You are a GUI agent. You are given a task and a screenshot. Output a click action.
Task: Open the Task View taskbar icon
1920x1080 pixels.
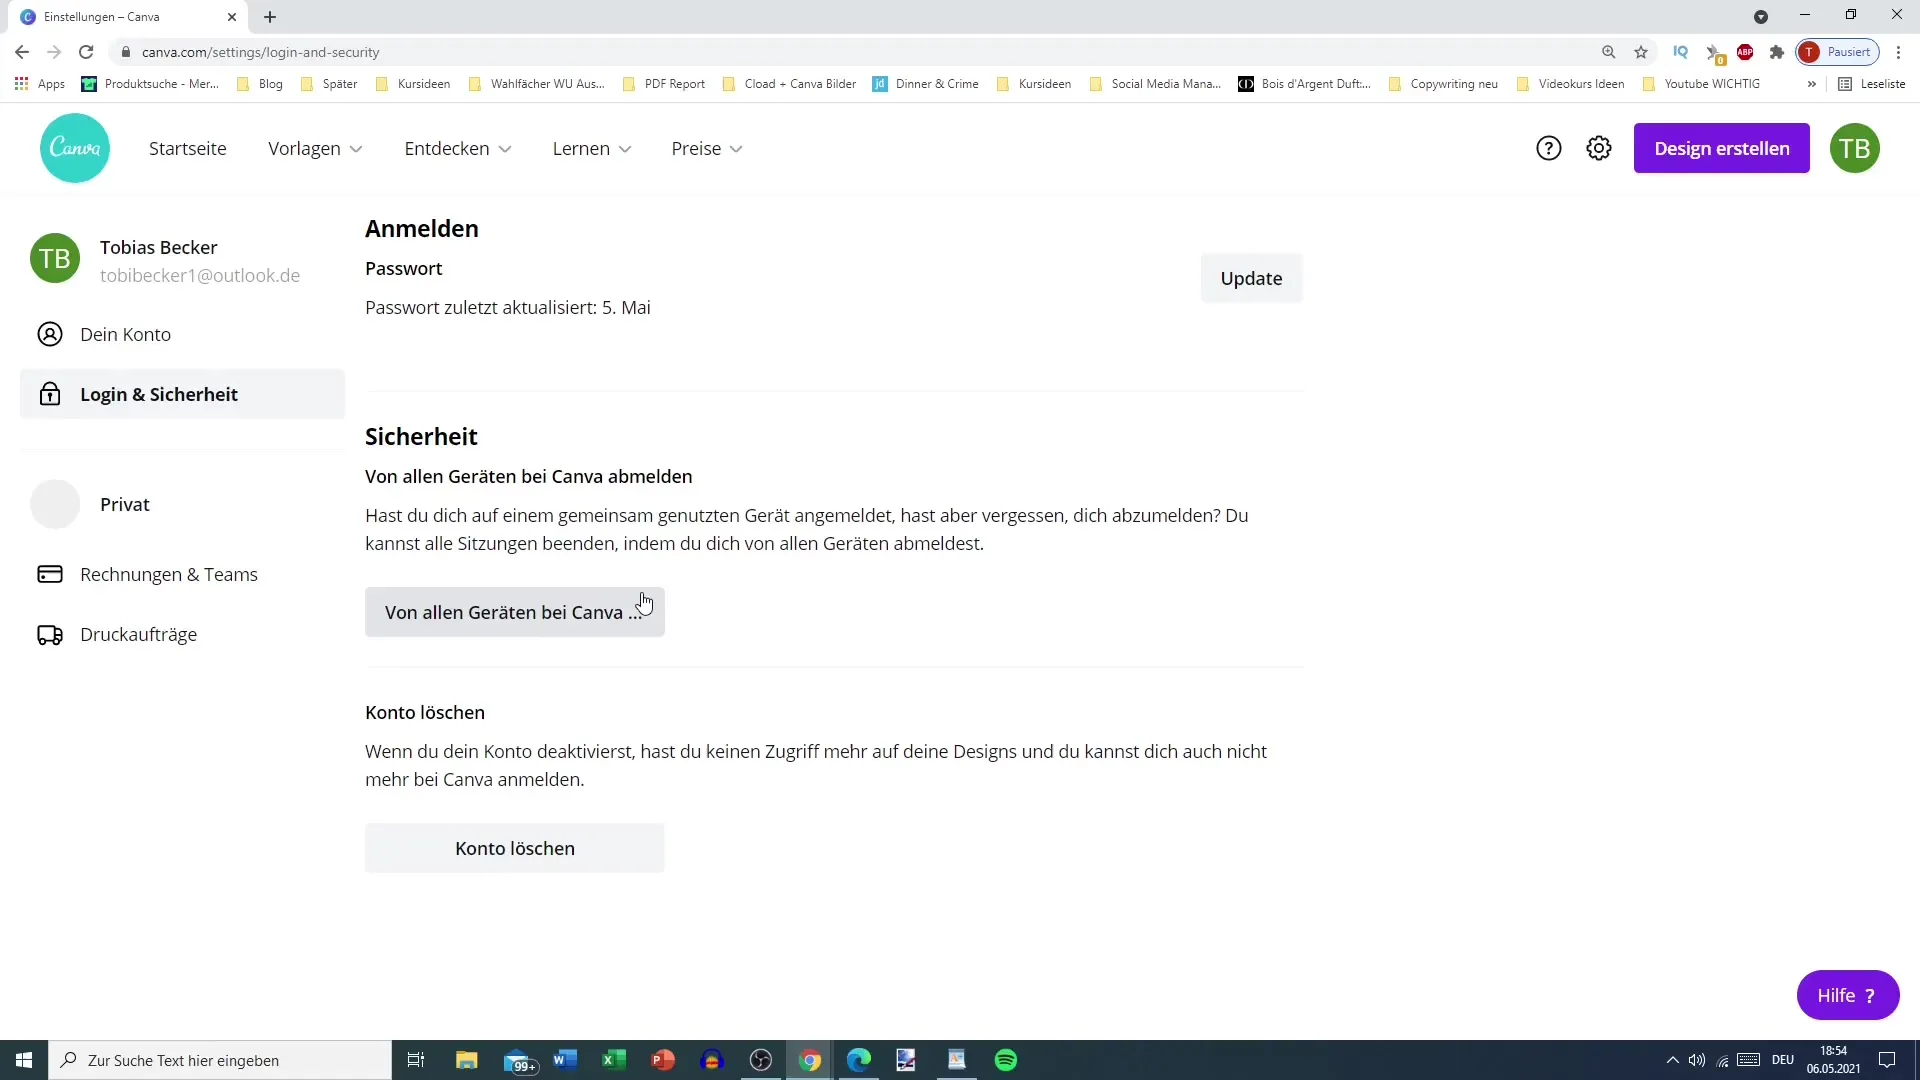pyautogui.click(x=416, y=1060)
